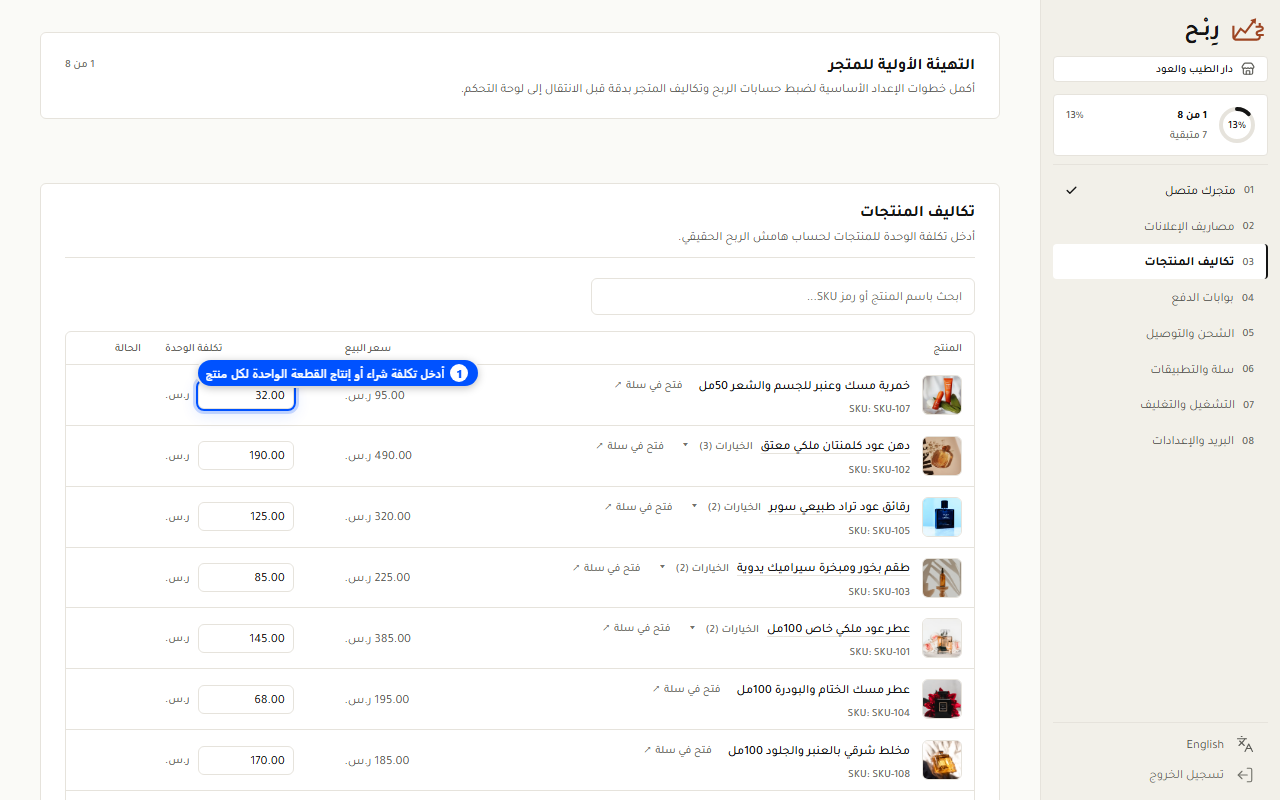Viewport: 1280px width, 800px height.
Task: Focus the product name or SKU search field
Action: (783, 296)
